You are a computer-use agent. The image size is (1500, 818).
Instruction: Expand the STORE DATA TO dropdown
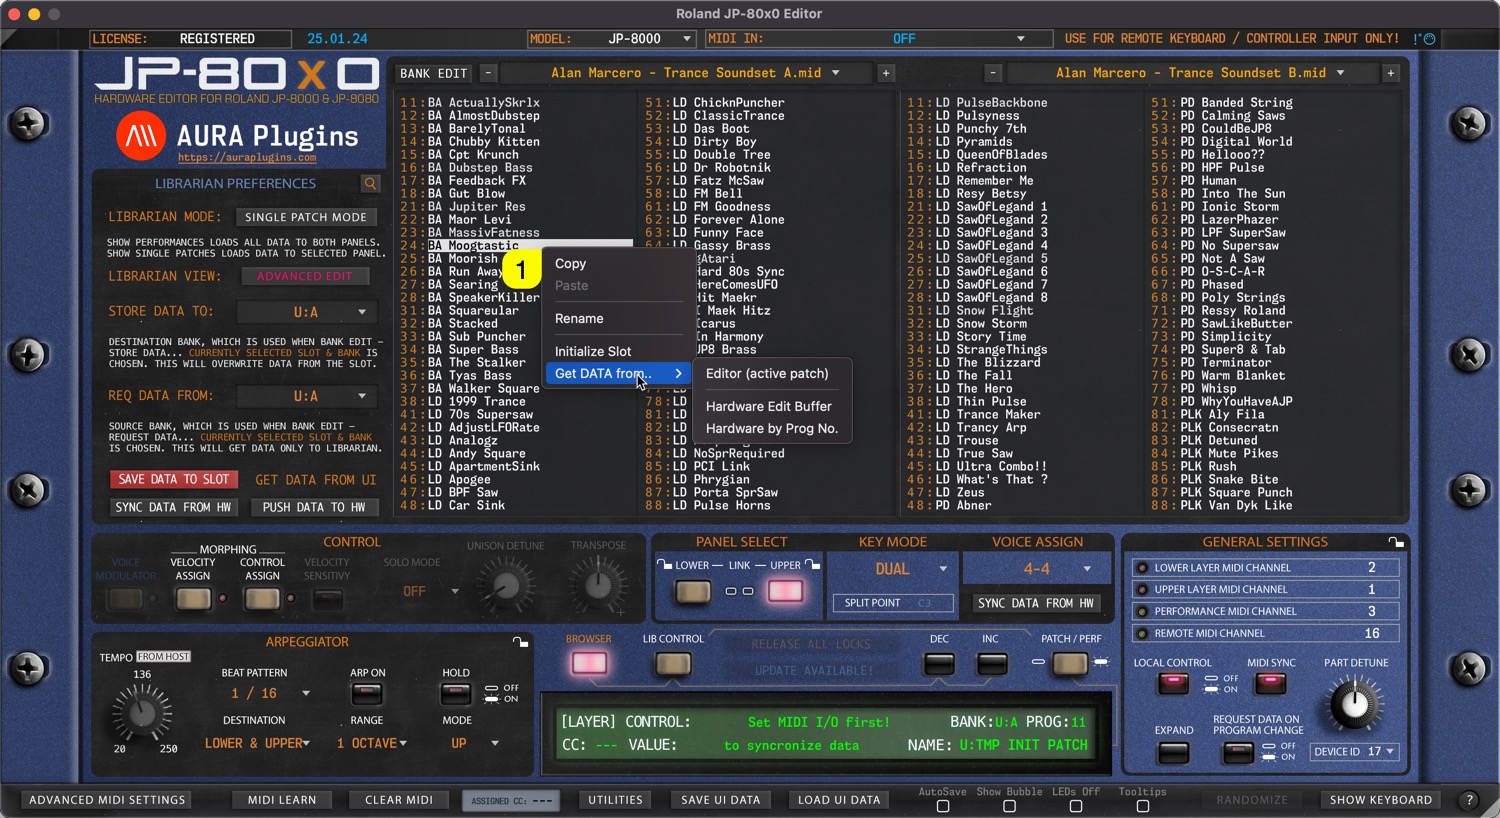pos(307,312)
